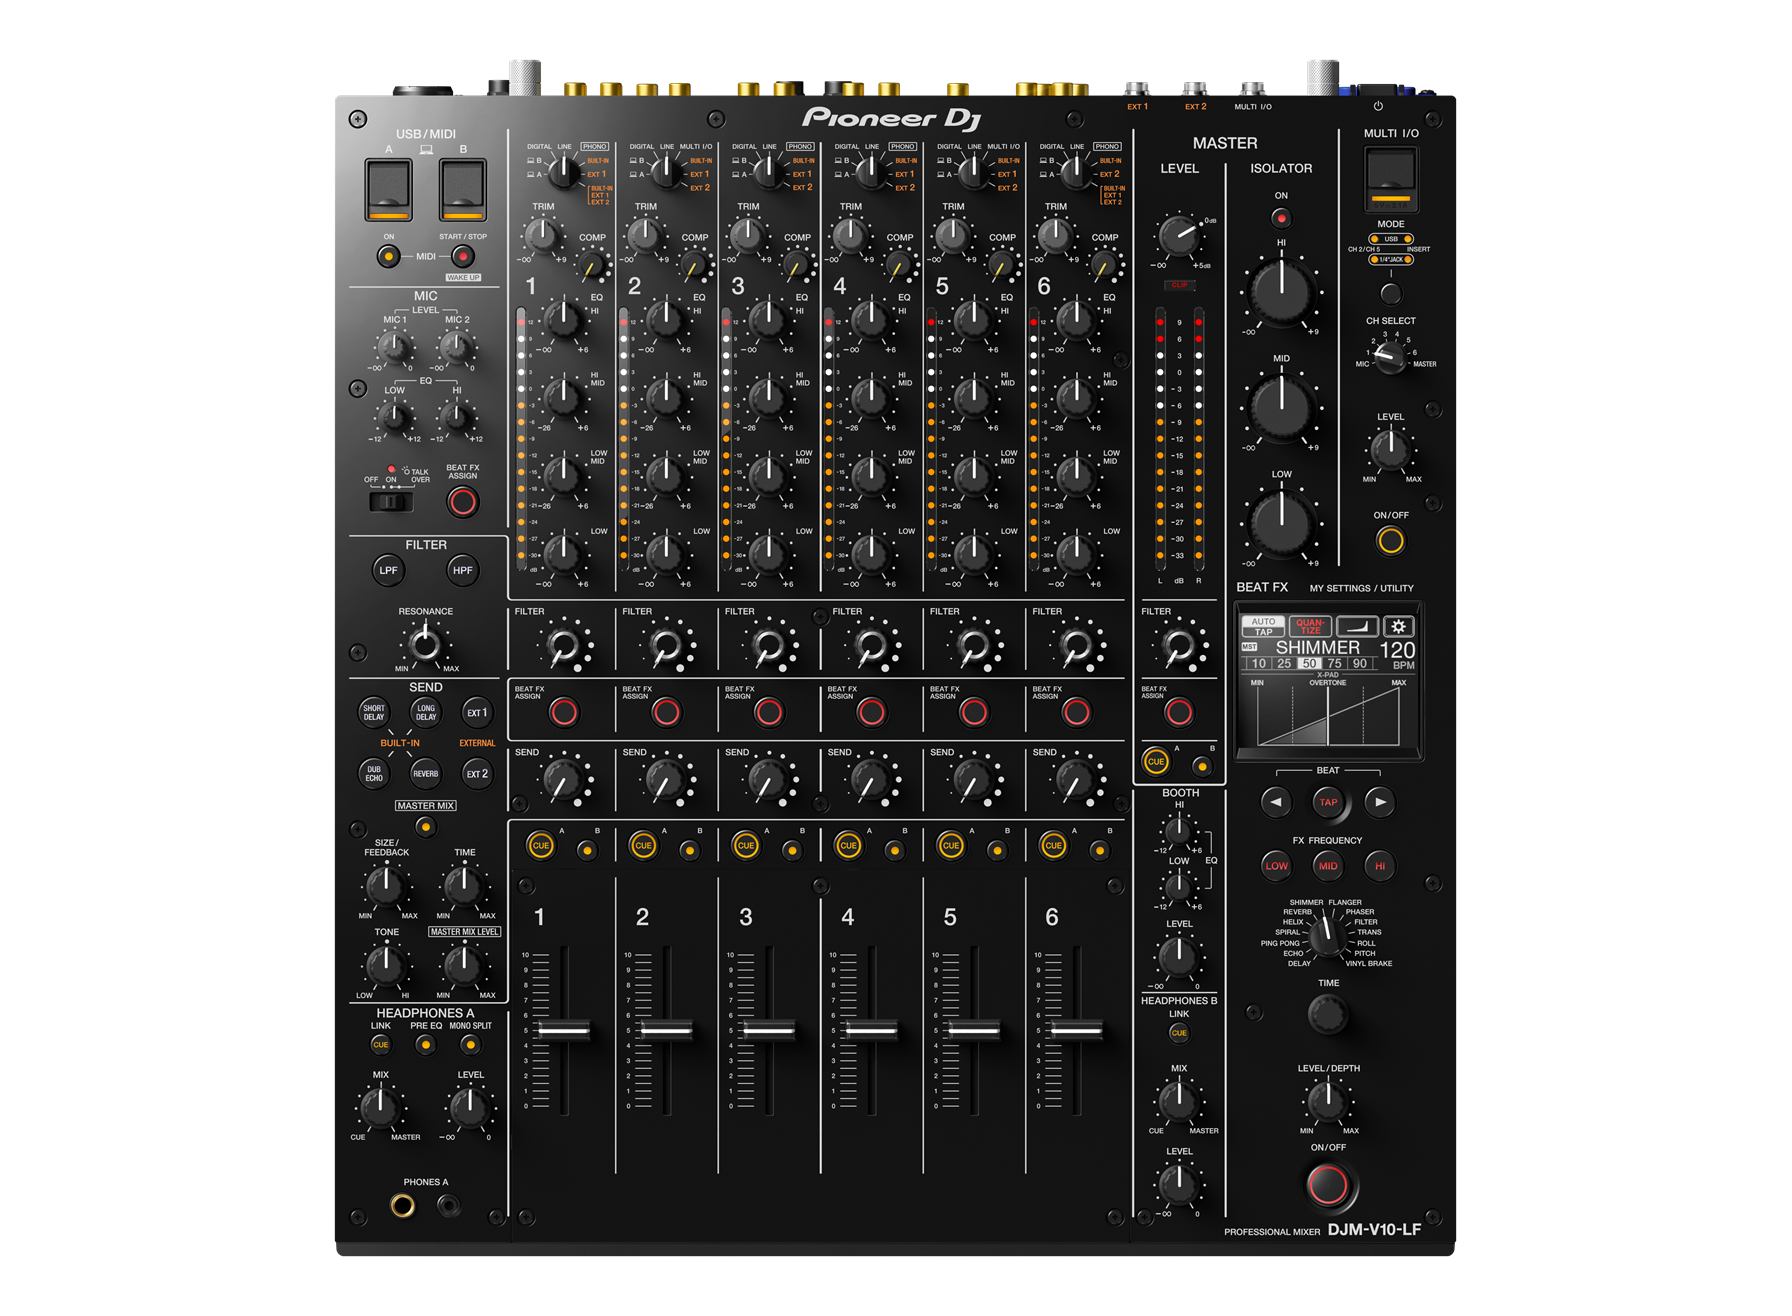Screen dimensions: 1792x1316
Task: Select the AUTO TAP tab on display
Action: (1263, 626)
